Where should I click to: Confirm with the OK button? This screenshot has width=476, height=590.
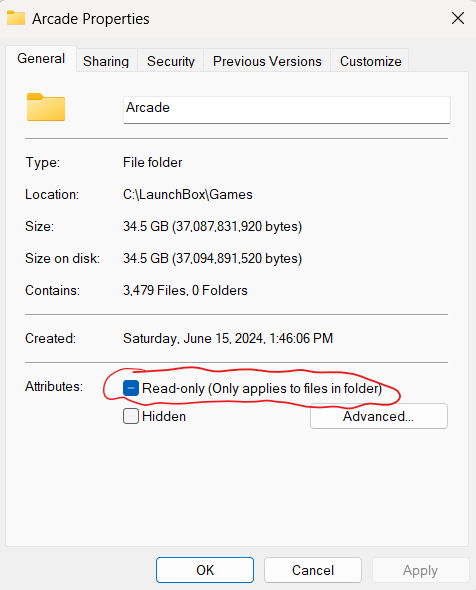point(205,570)
